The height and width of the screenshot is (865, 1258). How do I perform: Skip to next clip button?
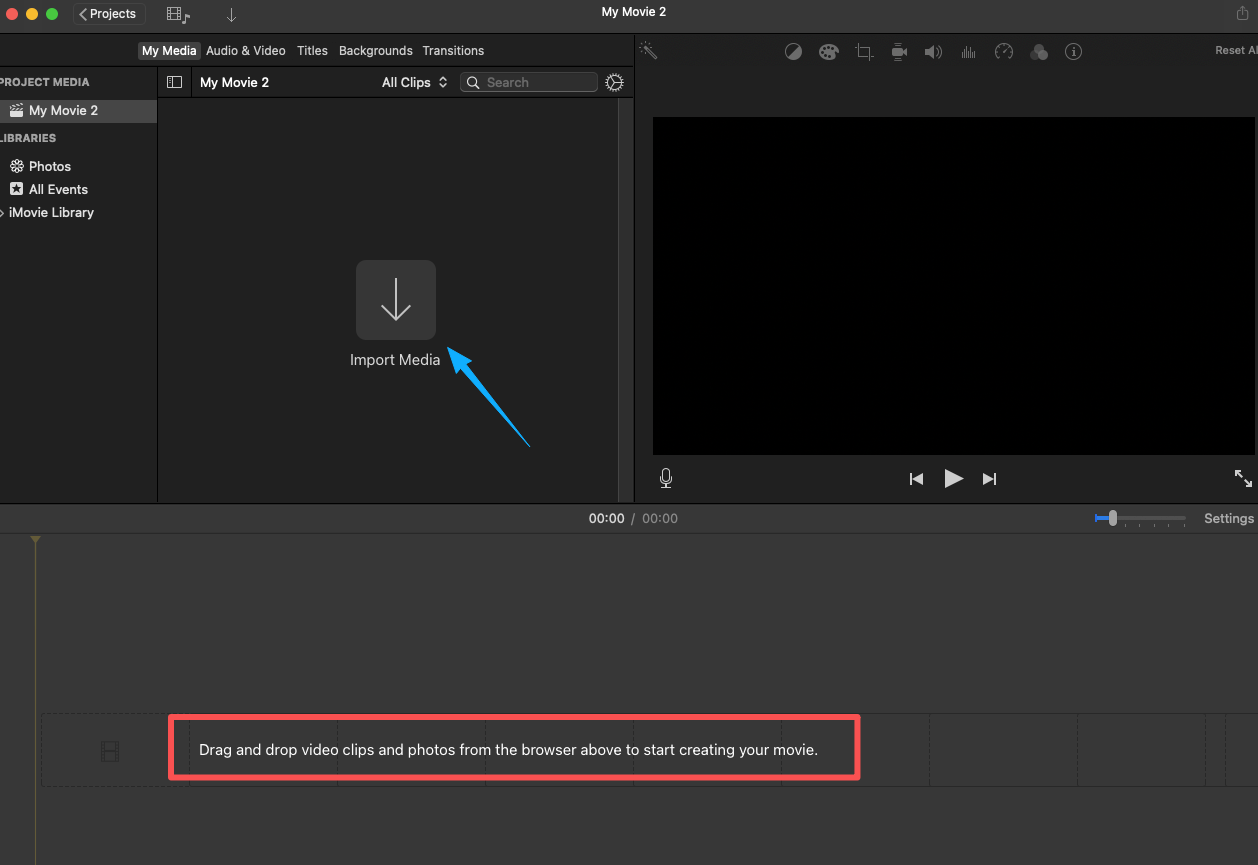coord(989,479)
